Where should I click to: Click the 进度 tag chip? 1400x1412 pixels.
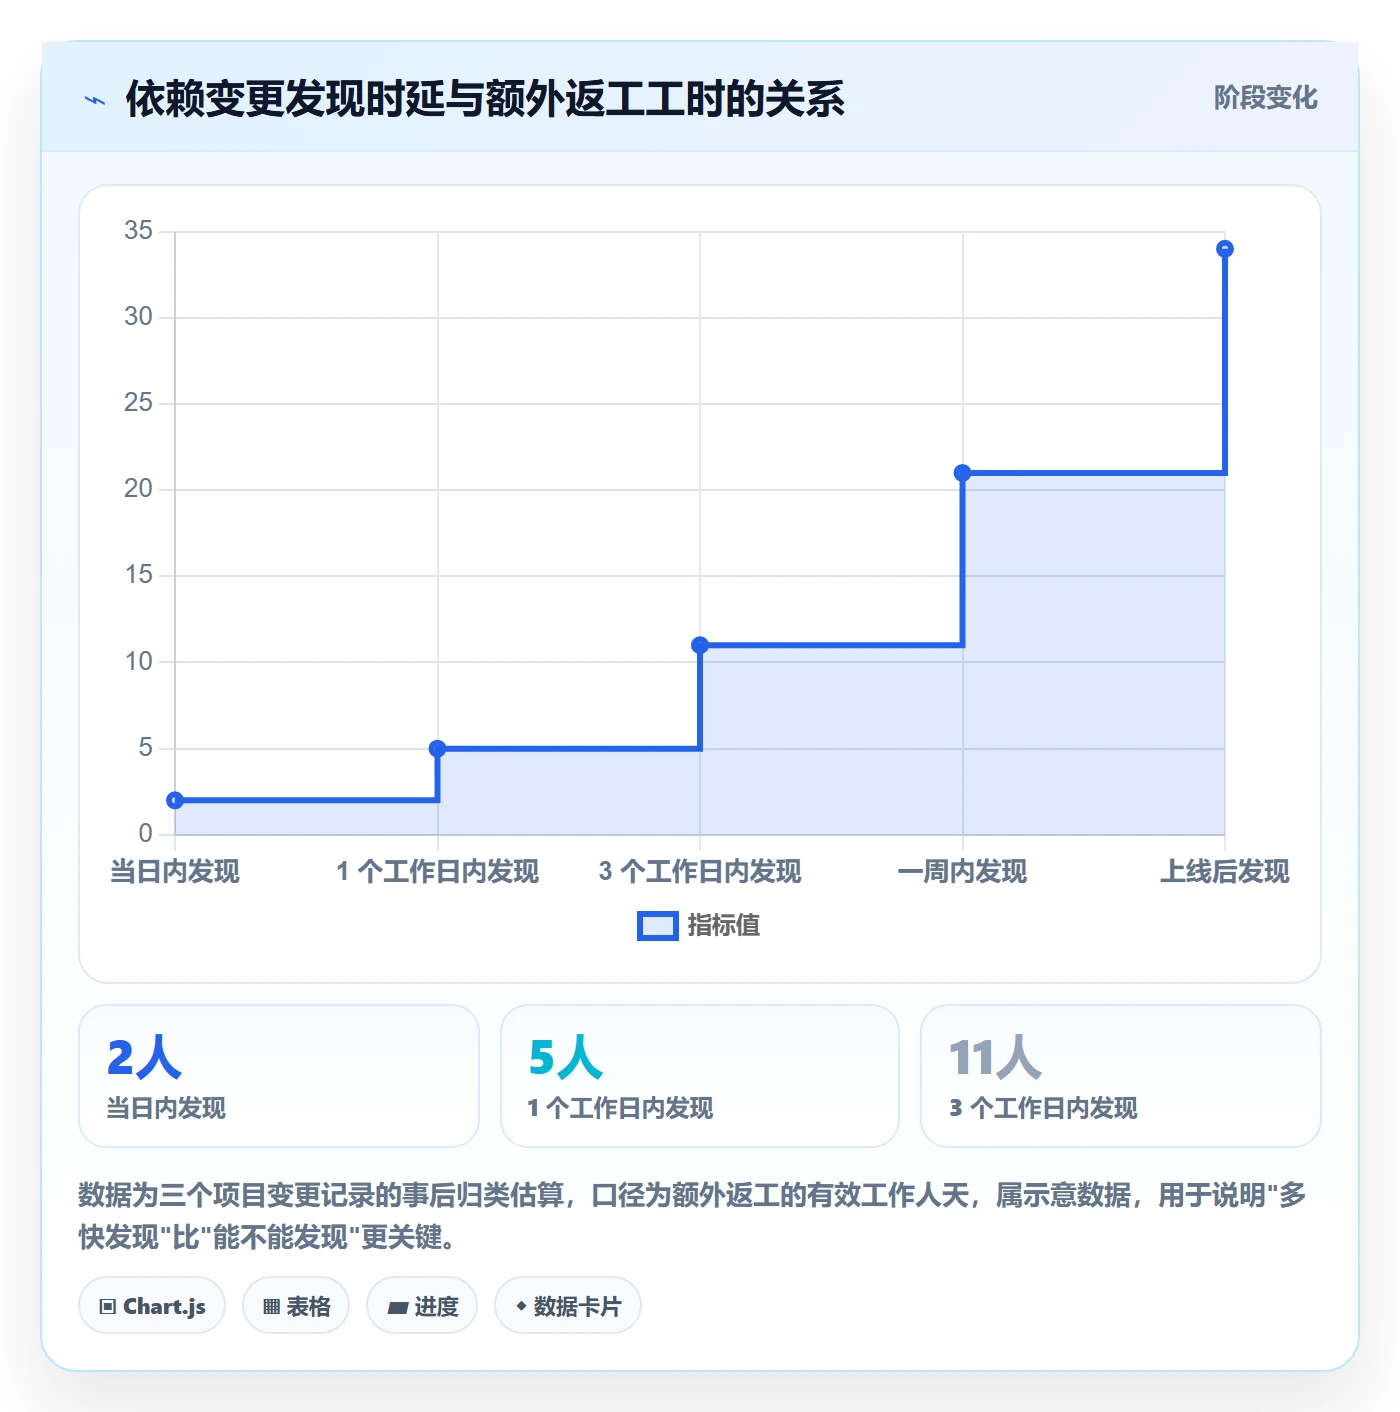422,1306
